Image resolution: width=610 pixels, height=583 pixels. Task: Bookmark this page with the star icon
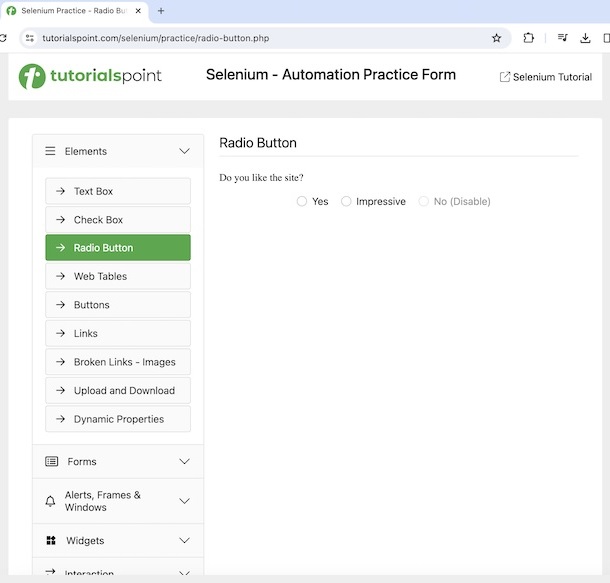click(x=496, y=38)
